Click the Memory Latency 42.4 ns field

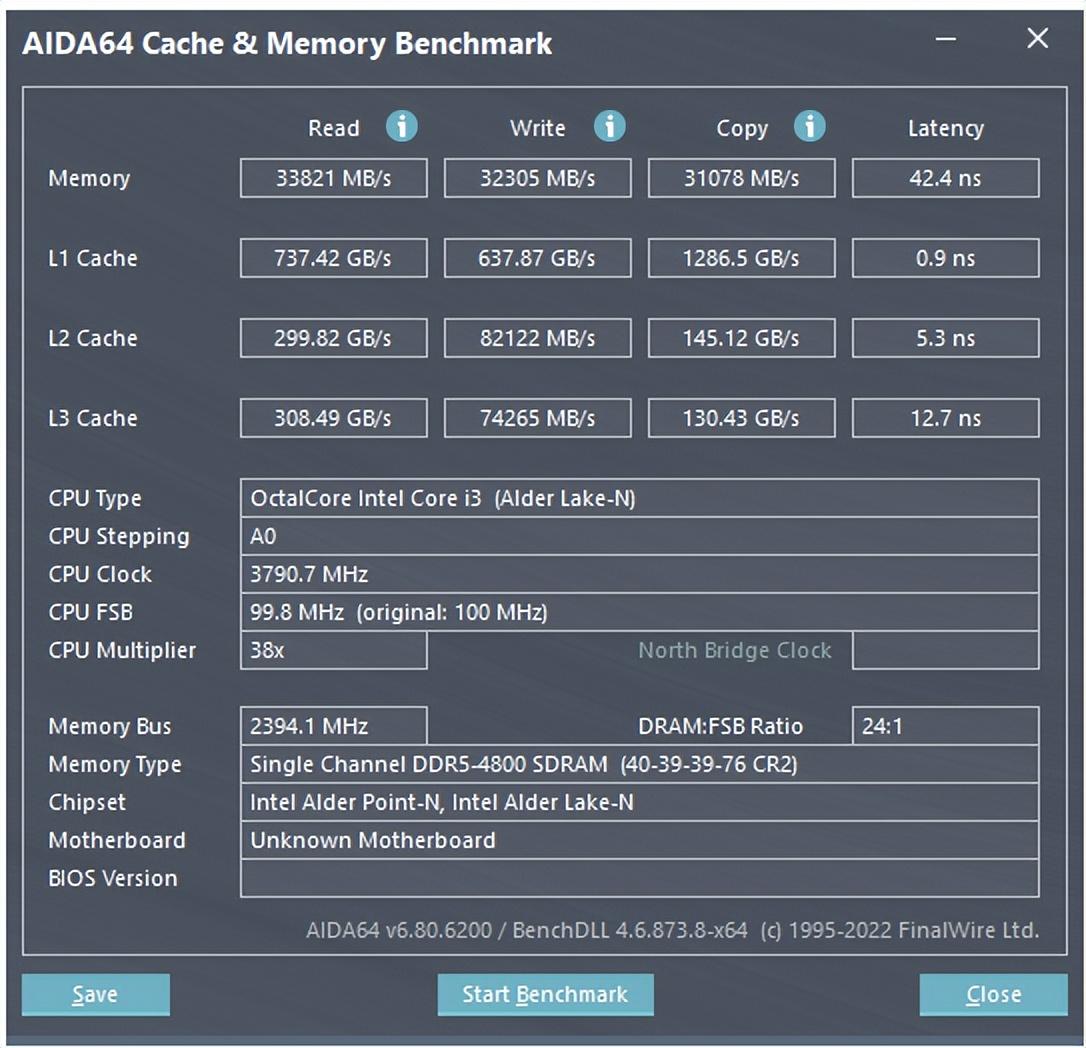[x=945, y=178]
